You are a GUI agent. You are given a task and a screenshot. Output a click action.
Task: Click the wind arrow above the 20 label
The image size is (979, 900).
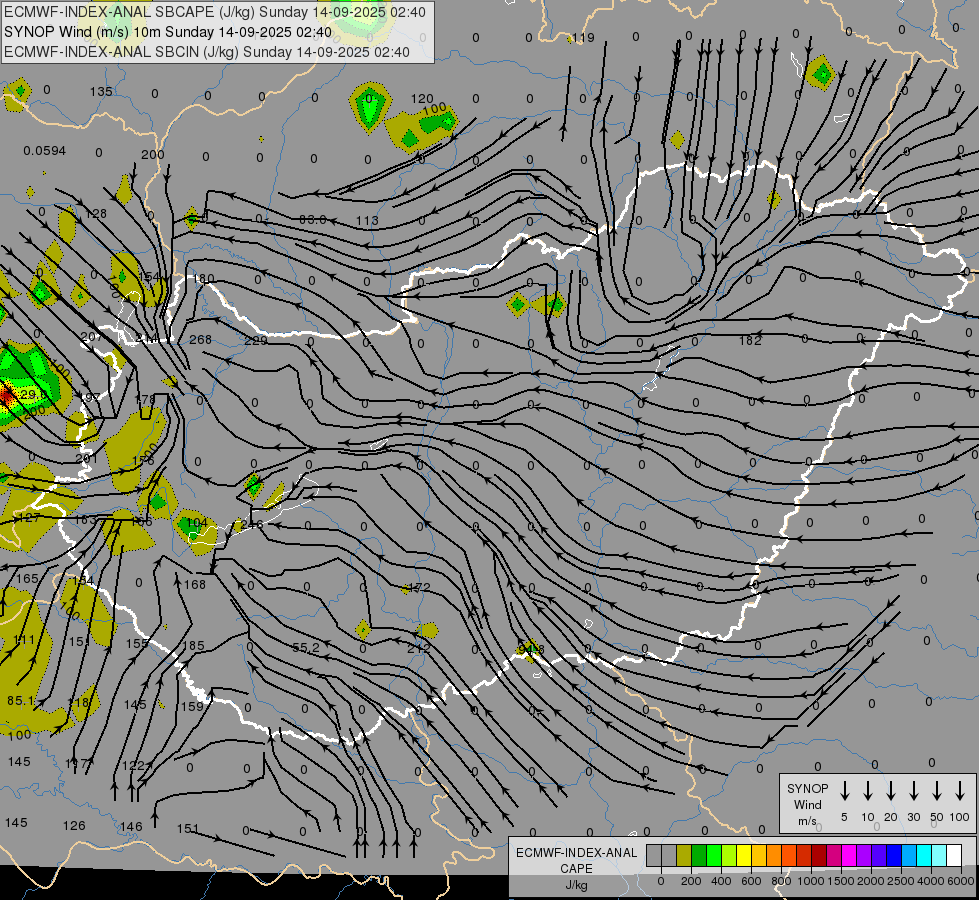(x=890, y=791)
